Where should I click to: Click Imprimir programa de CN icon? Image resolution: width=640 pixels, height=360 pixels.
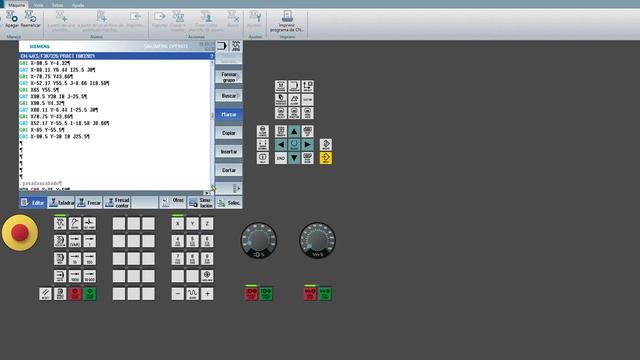(x=287, y=17)
